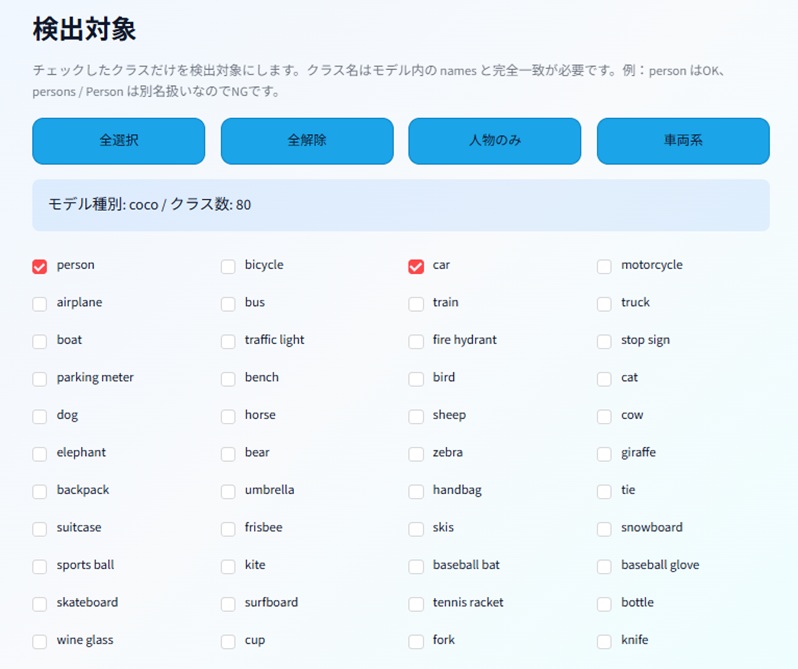
Task: Select the suitcase checkbox
Action: (x=40, y=529)
